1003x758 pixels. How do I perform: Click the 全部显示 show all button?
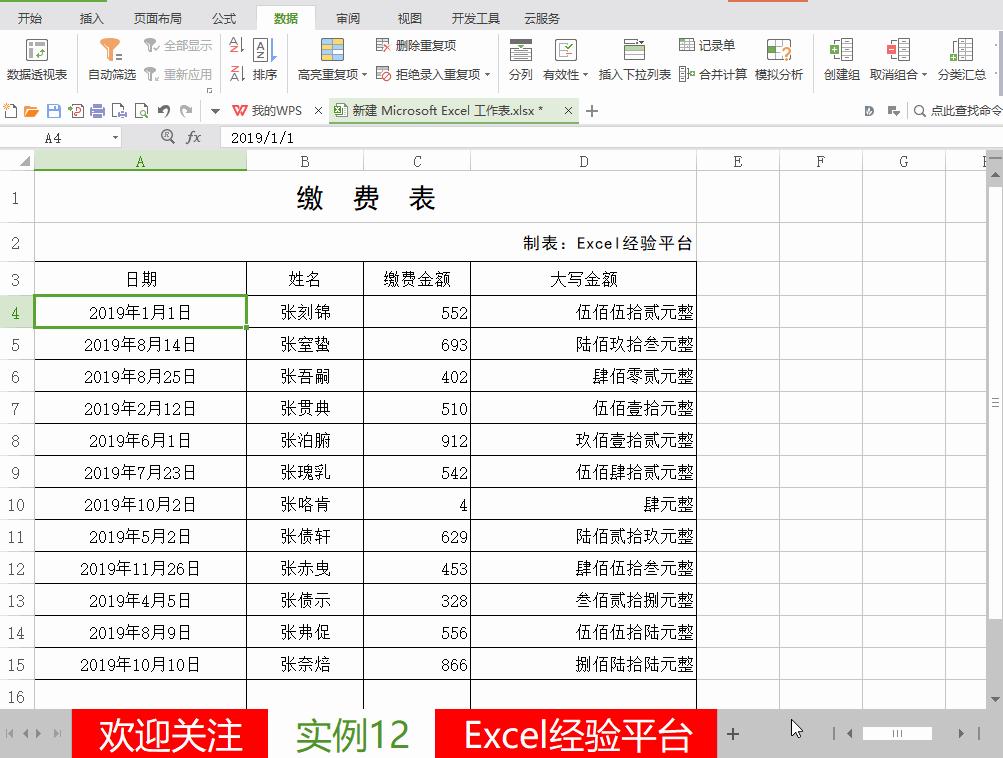(x=178, y=44)
